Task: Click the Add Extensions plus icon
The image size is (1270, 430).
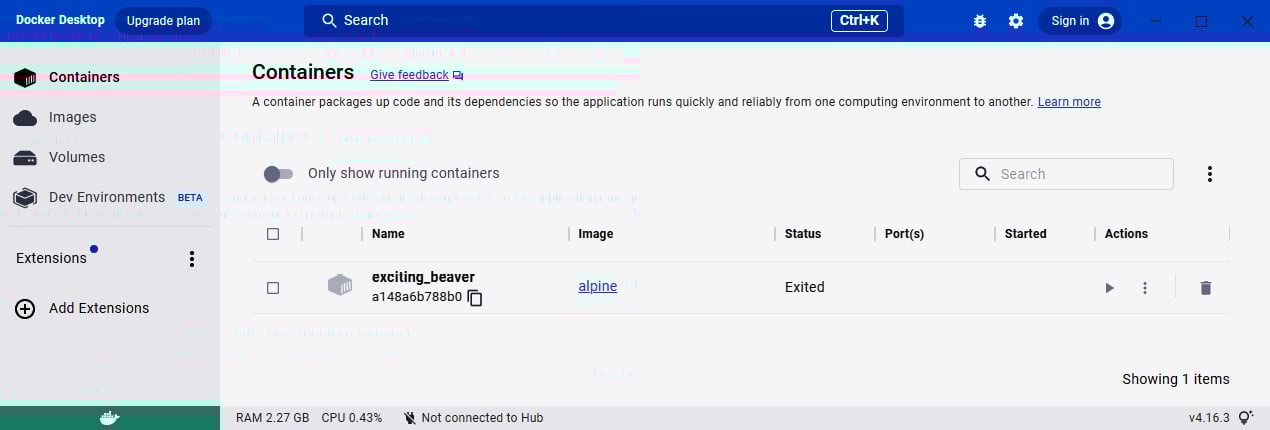Action: click(25, 309)
